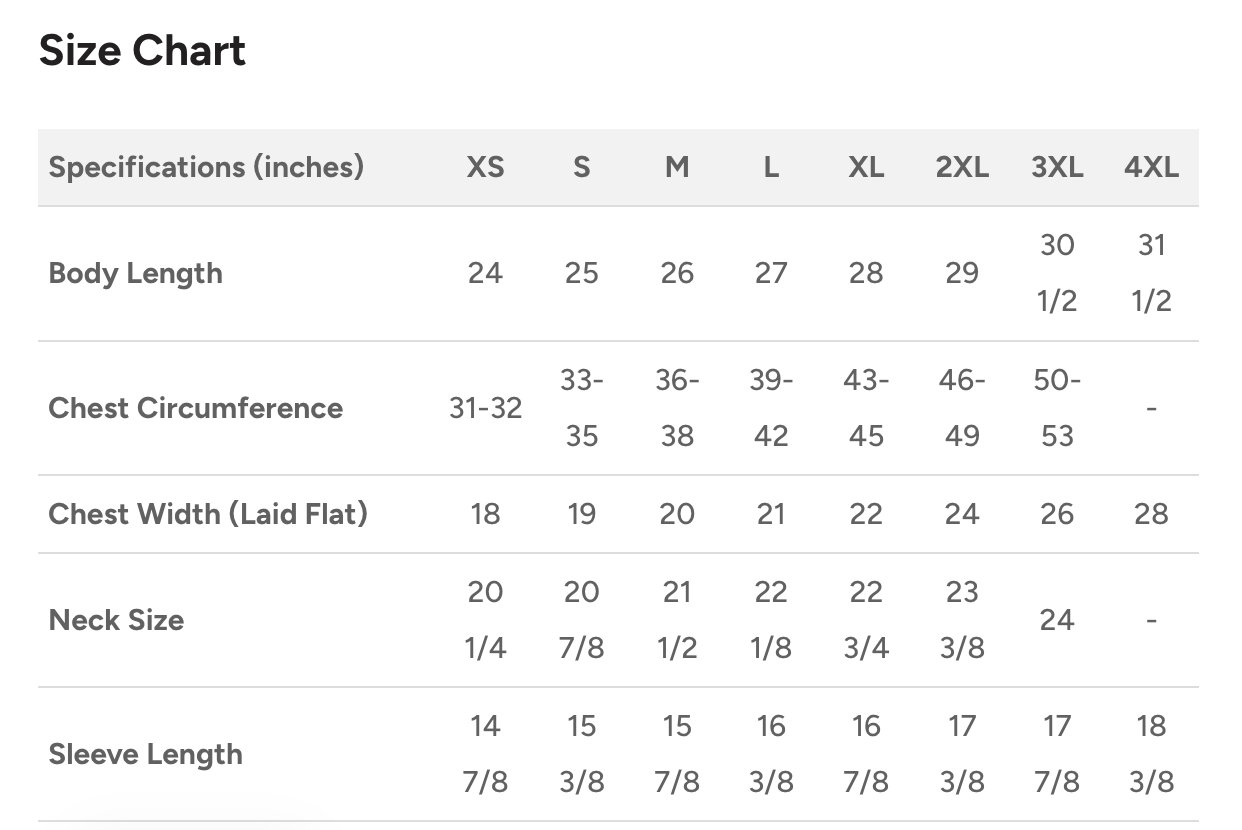Click the Chest Width (Laid Flat) label

208,514
